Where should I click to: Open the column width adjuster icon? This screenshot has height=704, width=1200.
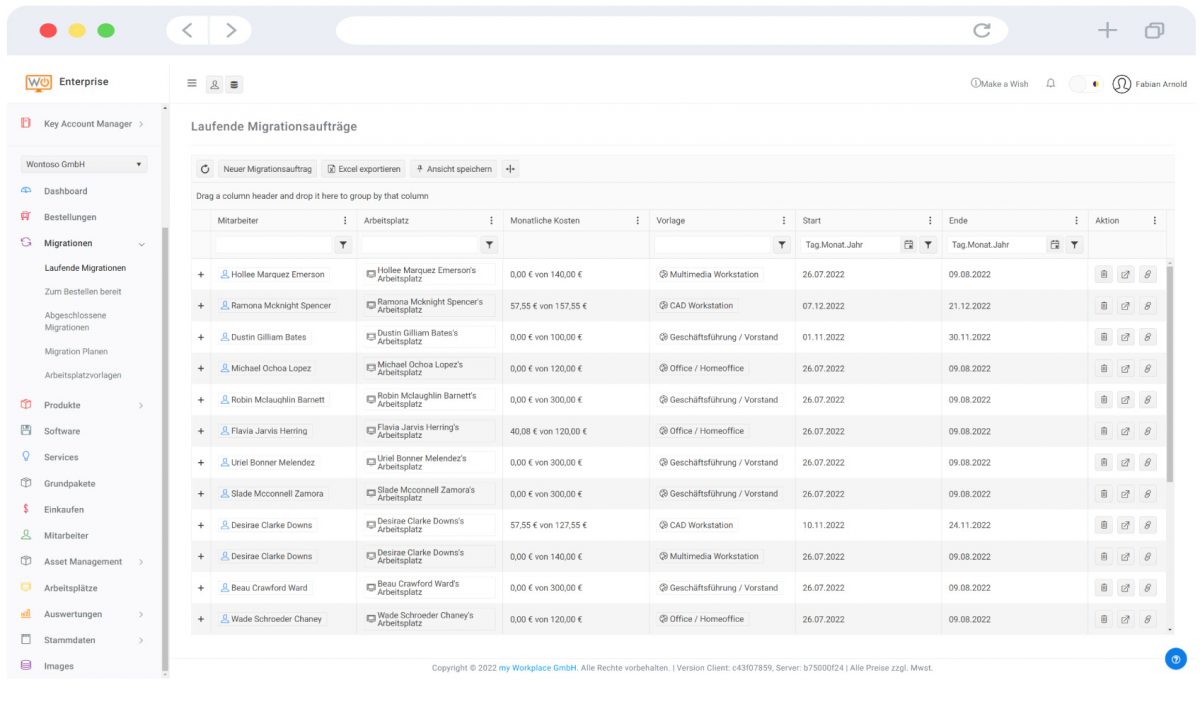(x=510, y=168)
